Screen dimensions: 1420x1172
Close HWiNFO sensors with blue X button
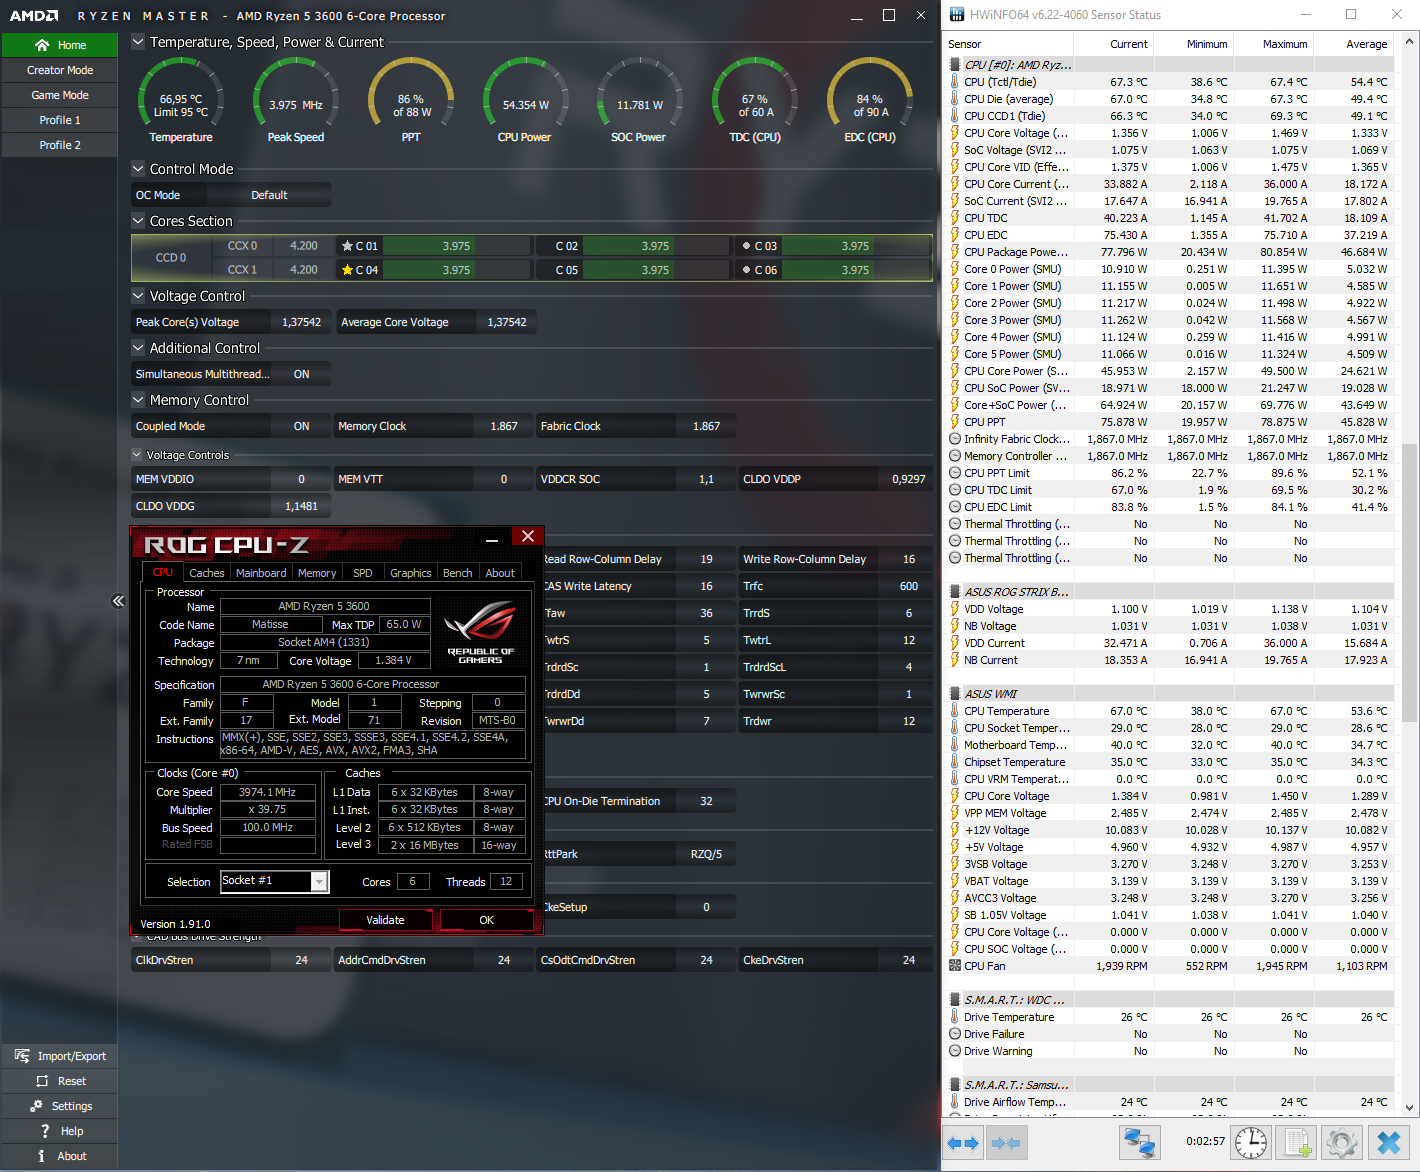pyautogui.click(x=1389, y=1142)
